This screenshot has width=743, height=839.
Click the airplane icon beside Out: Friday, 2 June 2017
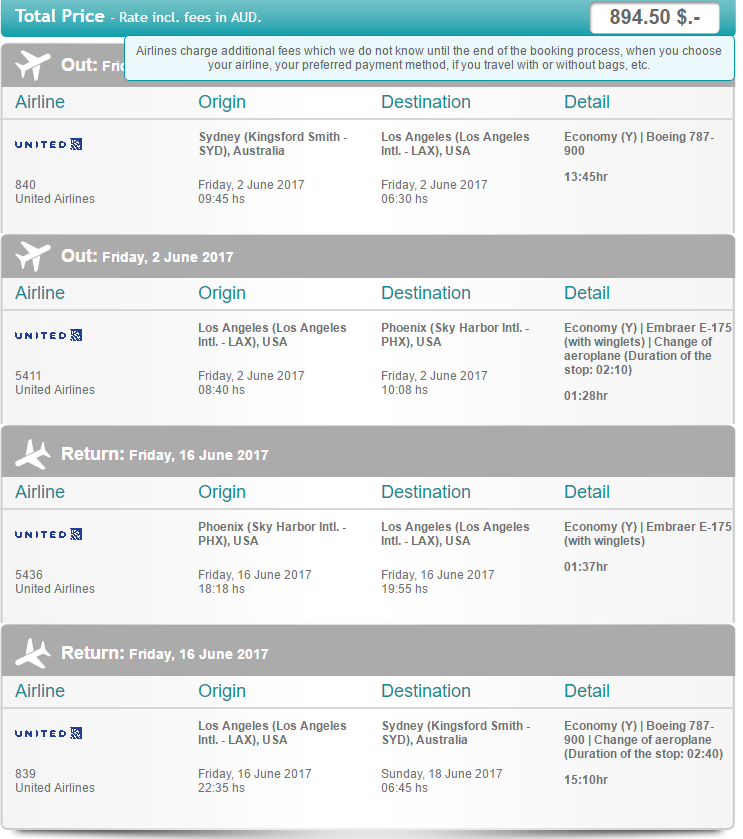click(33, 256)
